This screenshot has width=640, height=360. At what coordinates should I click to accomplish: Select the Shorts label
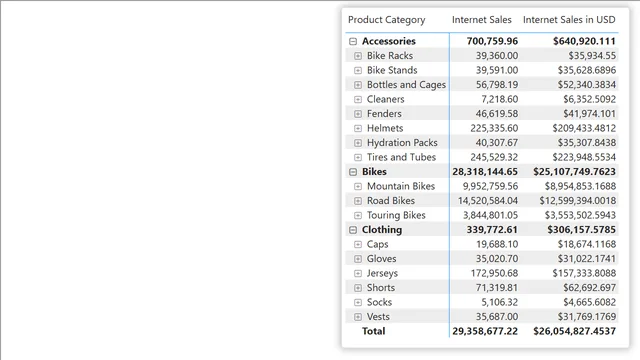(381, 288)
